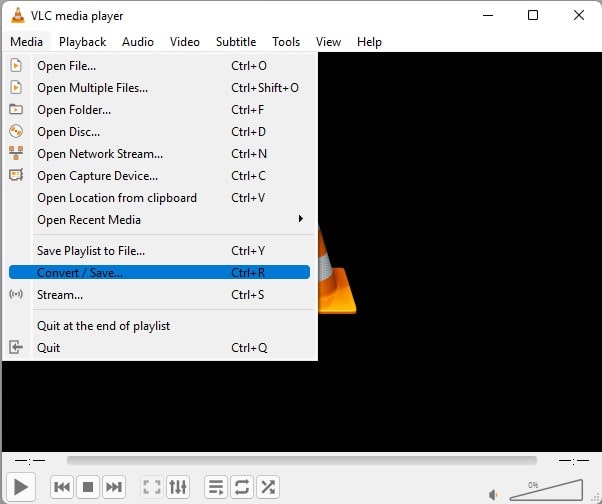Click the Open Disc menu item
Image resolution: width=602 pixels, height=504 pixels.
click(69, 132)
